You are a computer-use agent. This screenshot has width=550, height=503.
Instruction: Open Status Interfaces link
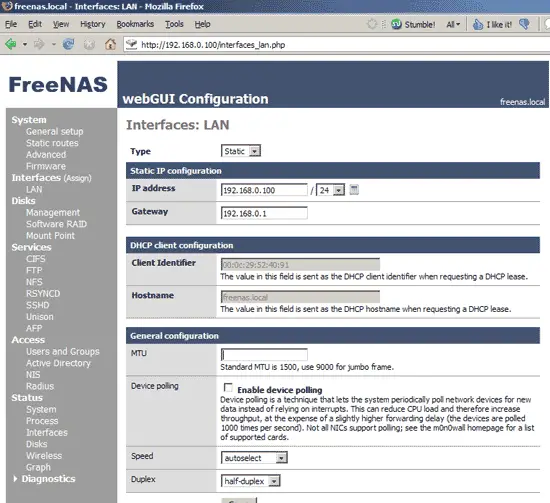coord(47,432)
